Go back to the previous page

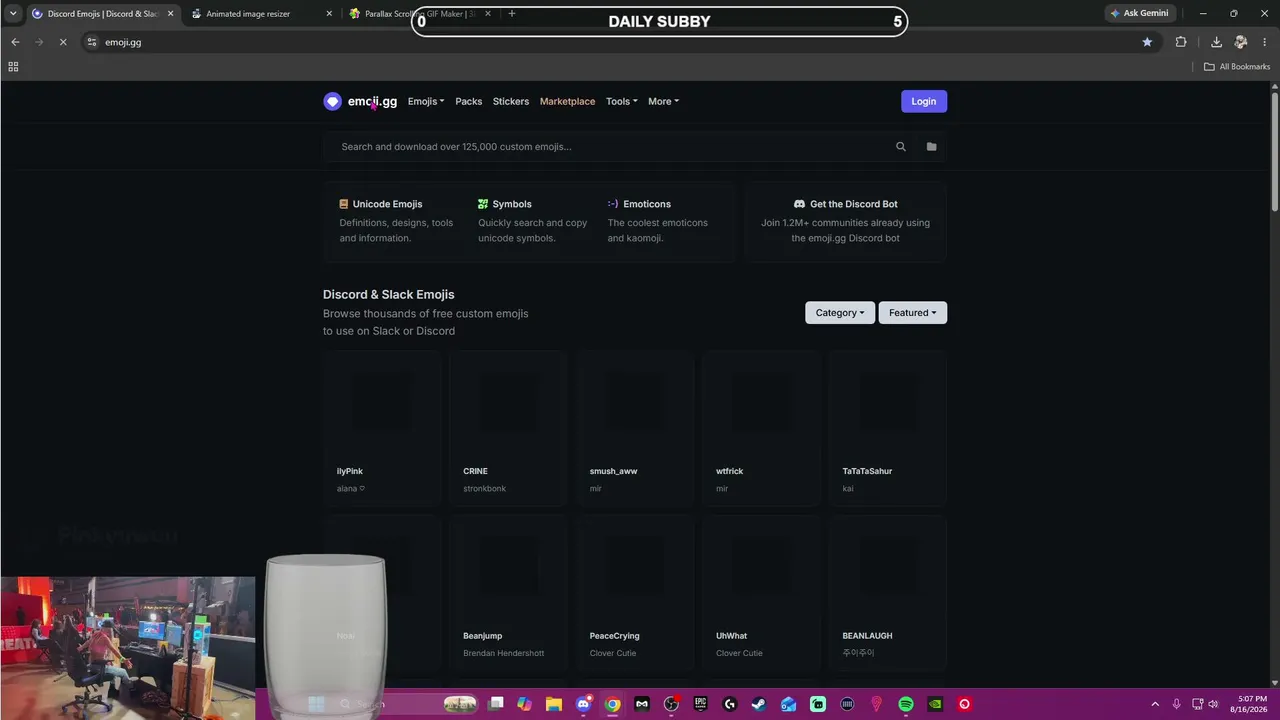point(15,42)
